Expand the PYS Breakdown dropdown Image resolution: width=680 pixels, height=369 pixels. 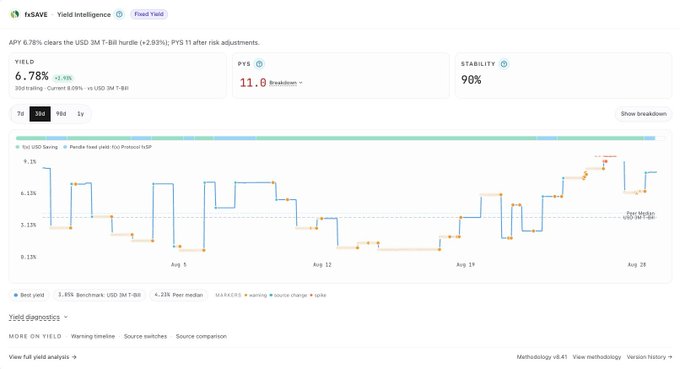click(x=286, y=83)
